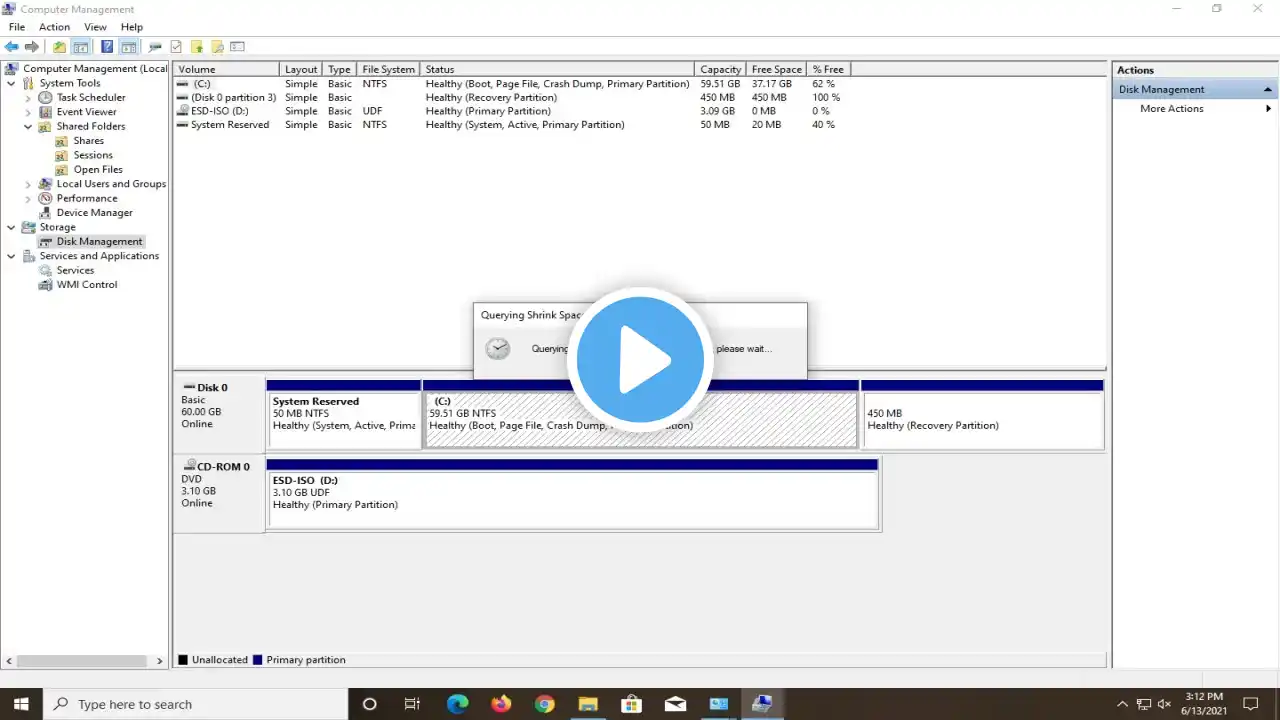Toggle Show/Hide Console Tree toolbar icon
The width and height of the screenshot is (1280, 720).
pos(80,47)
